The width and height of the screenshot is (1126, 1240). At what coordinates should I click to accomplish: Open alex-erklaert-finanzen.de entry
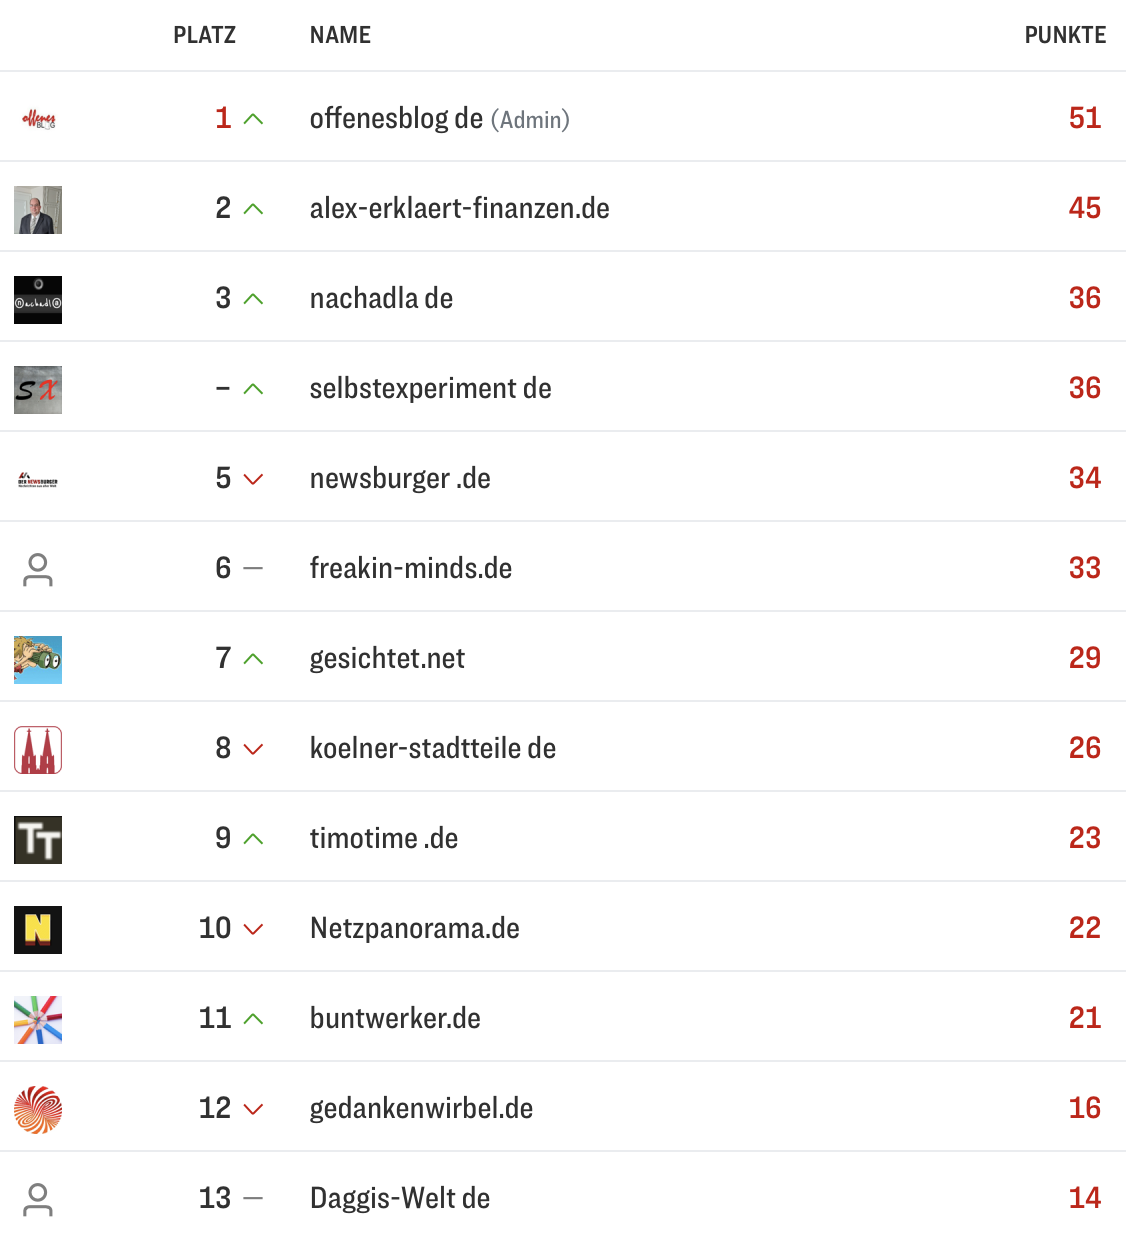coord(459,209)
